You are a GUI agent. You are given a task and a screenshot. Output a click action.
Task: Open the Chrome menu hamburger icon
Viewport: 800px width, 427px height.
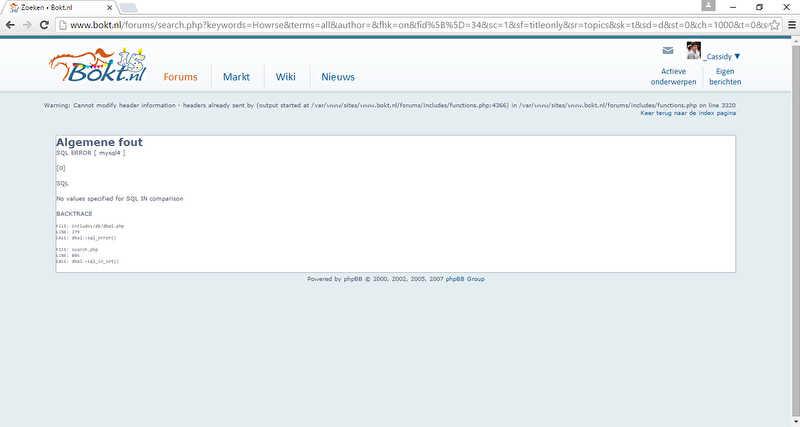789,24
